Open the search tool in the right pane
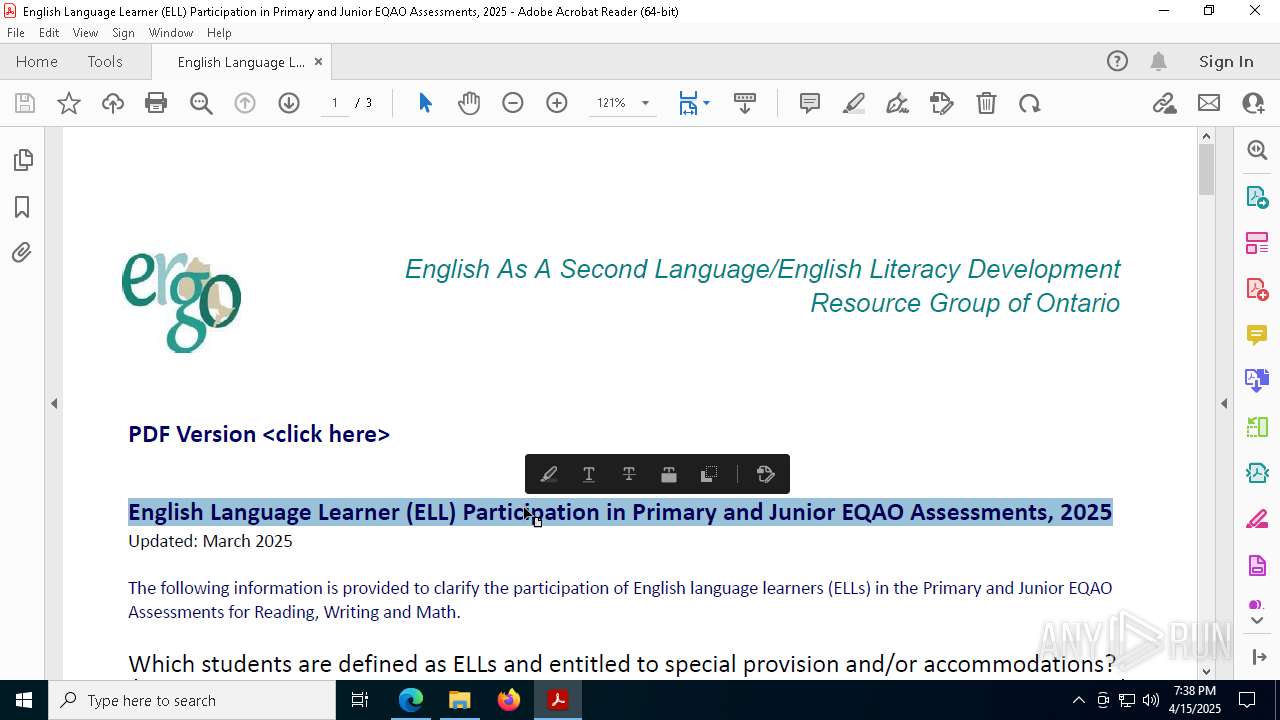Screen dimensions: 1280x720 [1257, 150]
